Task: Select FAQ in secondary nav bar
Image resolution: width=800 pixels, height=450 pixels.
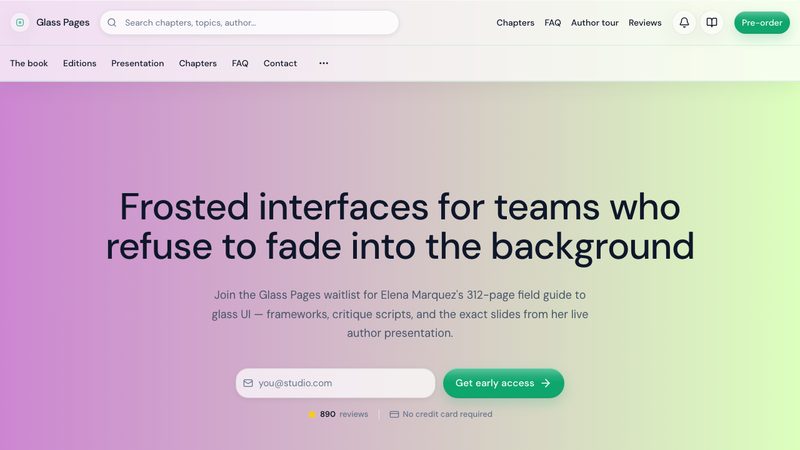Action: coord(240,63)
